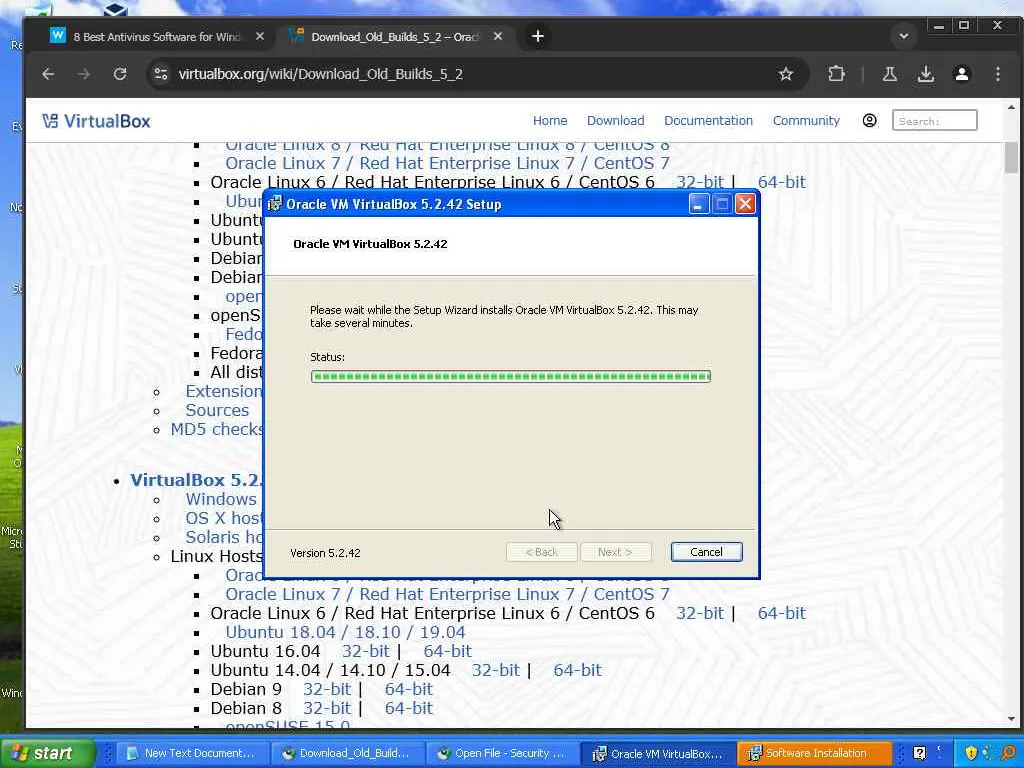Click the VirtualBox logo
Viewport: 1024px width, 768px height.
point(96,121)
